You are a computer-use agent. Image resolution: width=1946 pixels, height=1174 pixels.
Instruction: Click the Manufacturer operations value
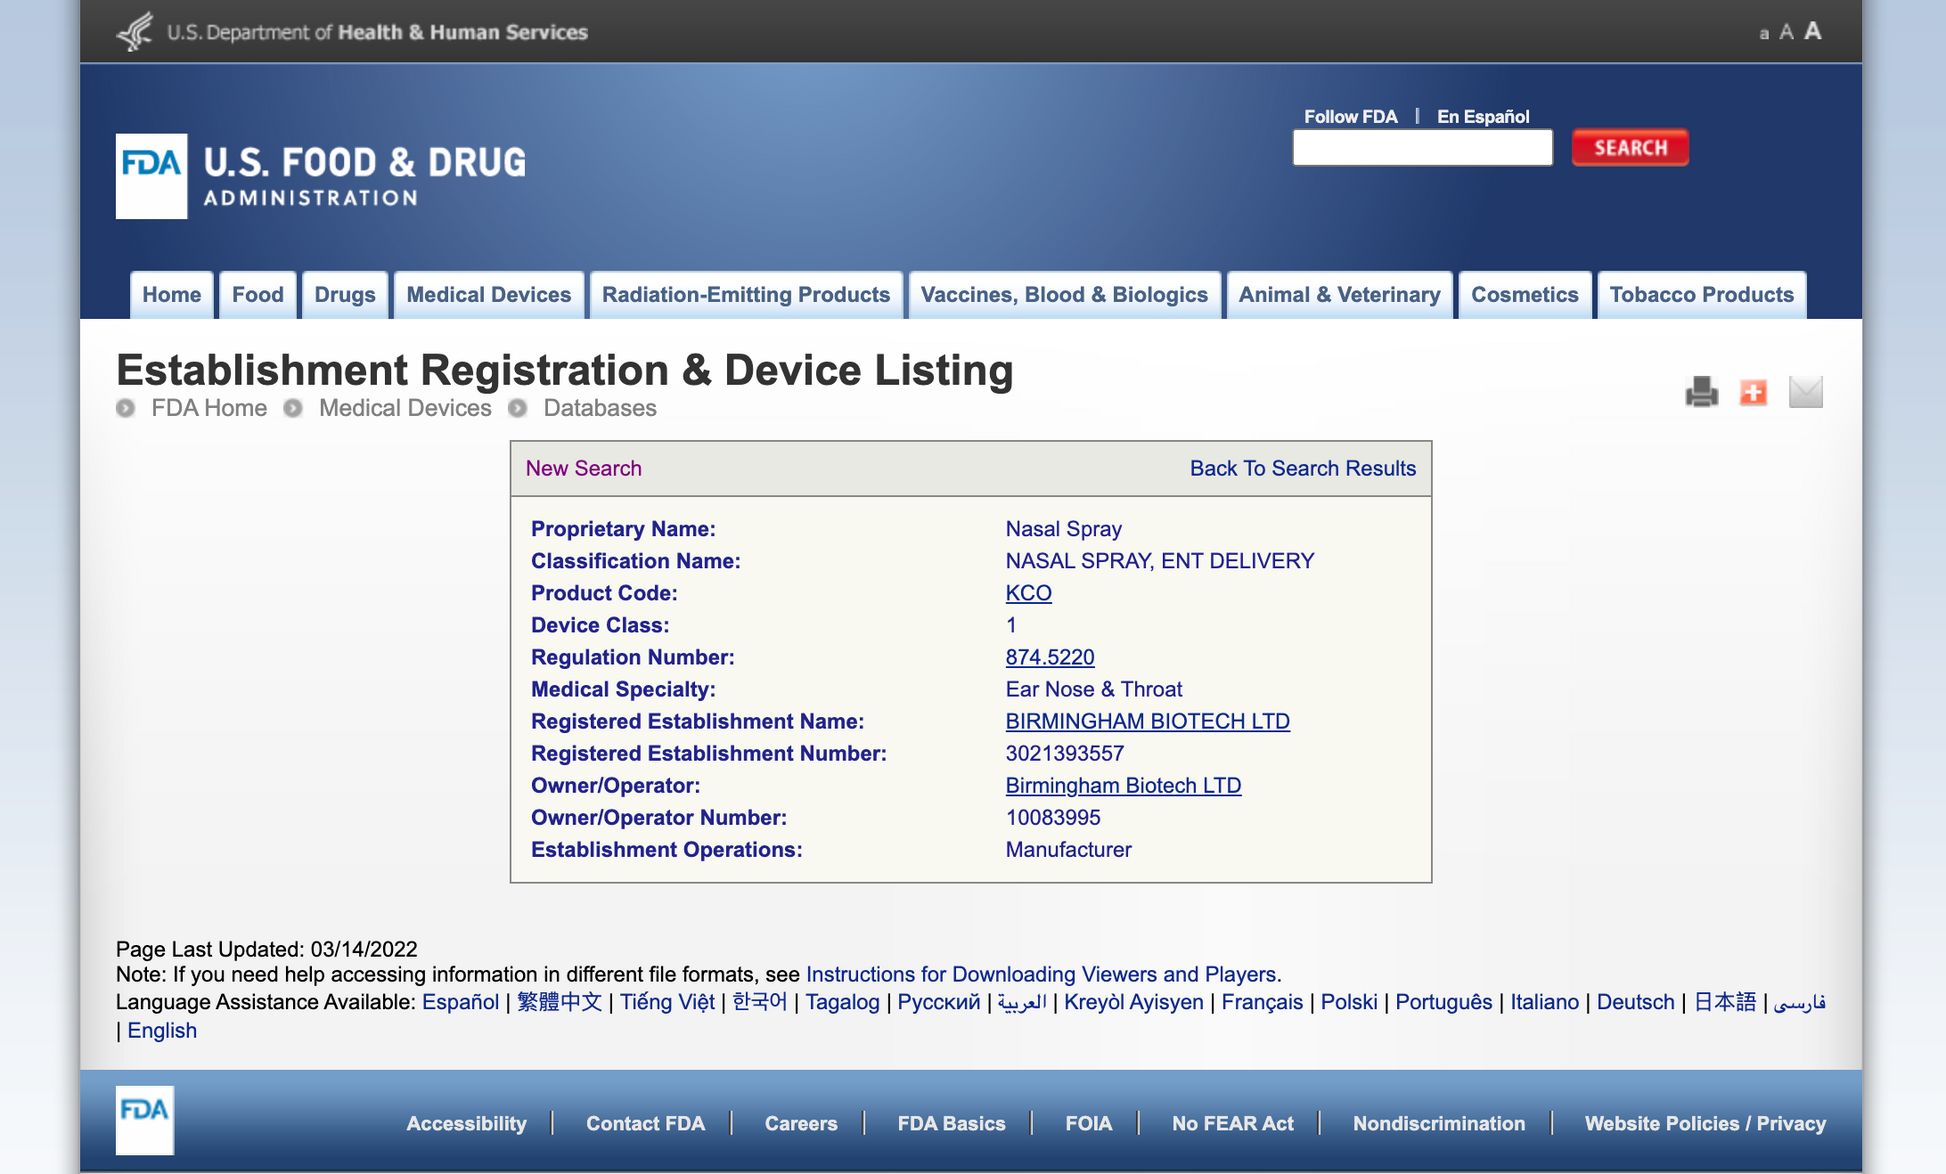1068,849
